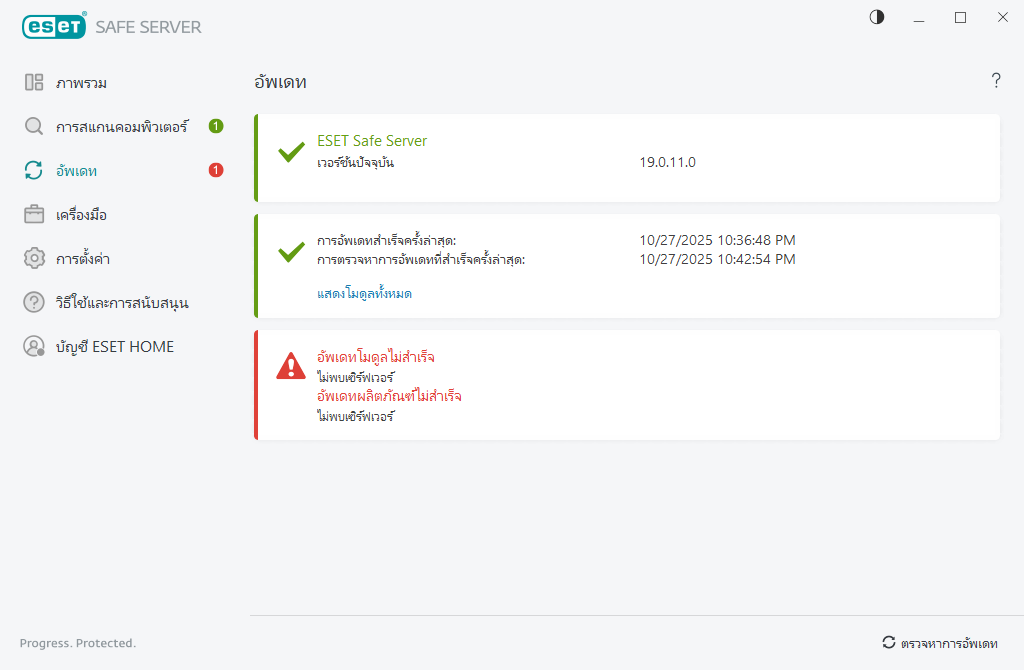This screenshot has height=670, width=1024.
Task: Click the red warning triangle for failed update
Action: click(290, 368)
